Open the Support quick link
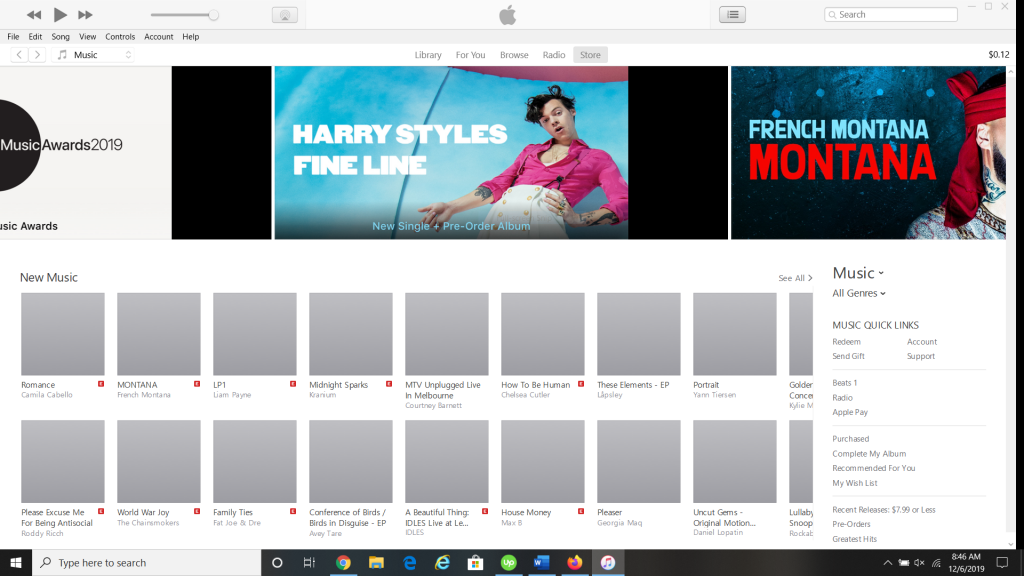 (921, 356)
